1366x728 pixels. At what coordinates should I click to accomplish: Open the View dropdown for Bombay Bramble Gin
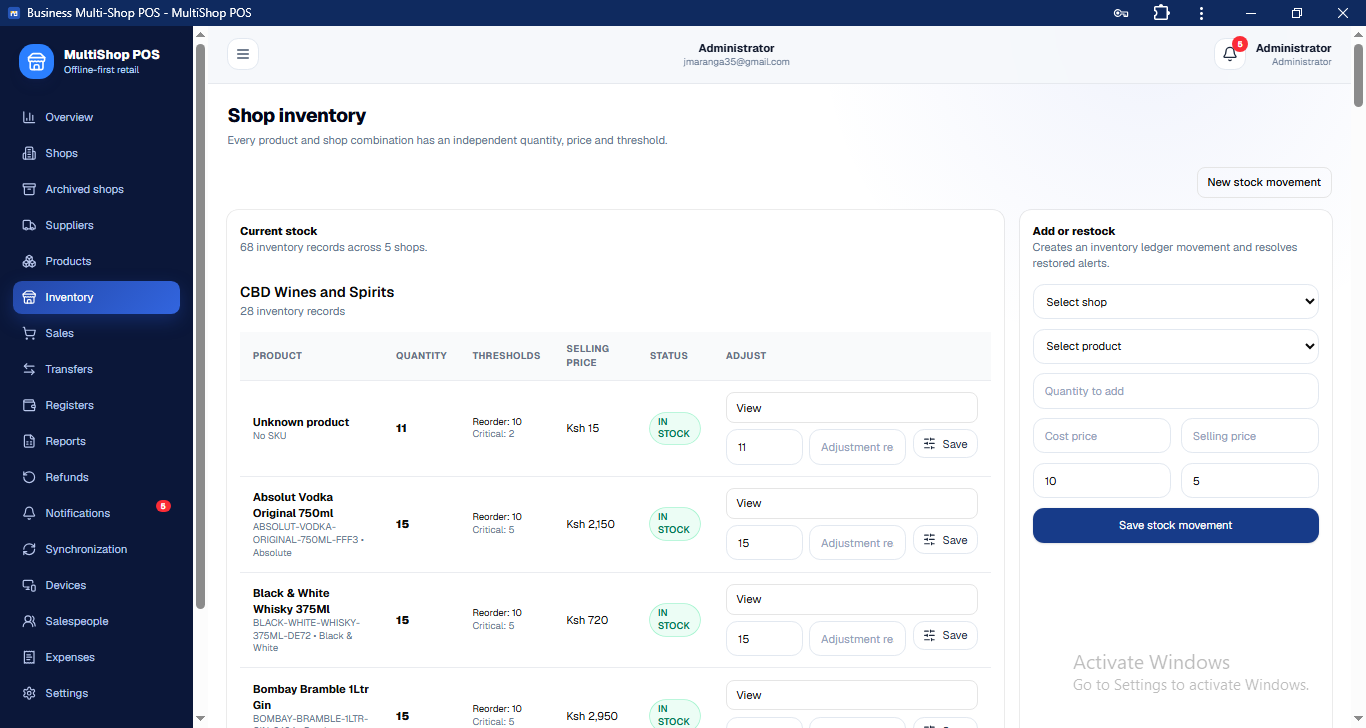pos(852,695)
